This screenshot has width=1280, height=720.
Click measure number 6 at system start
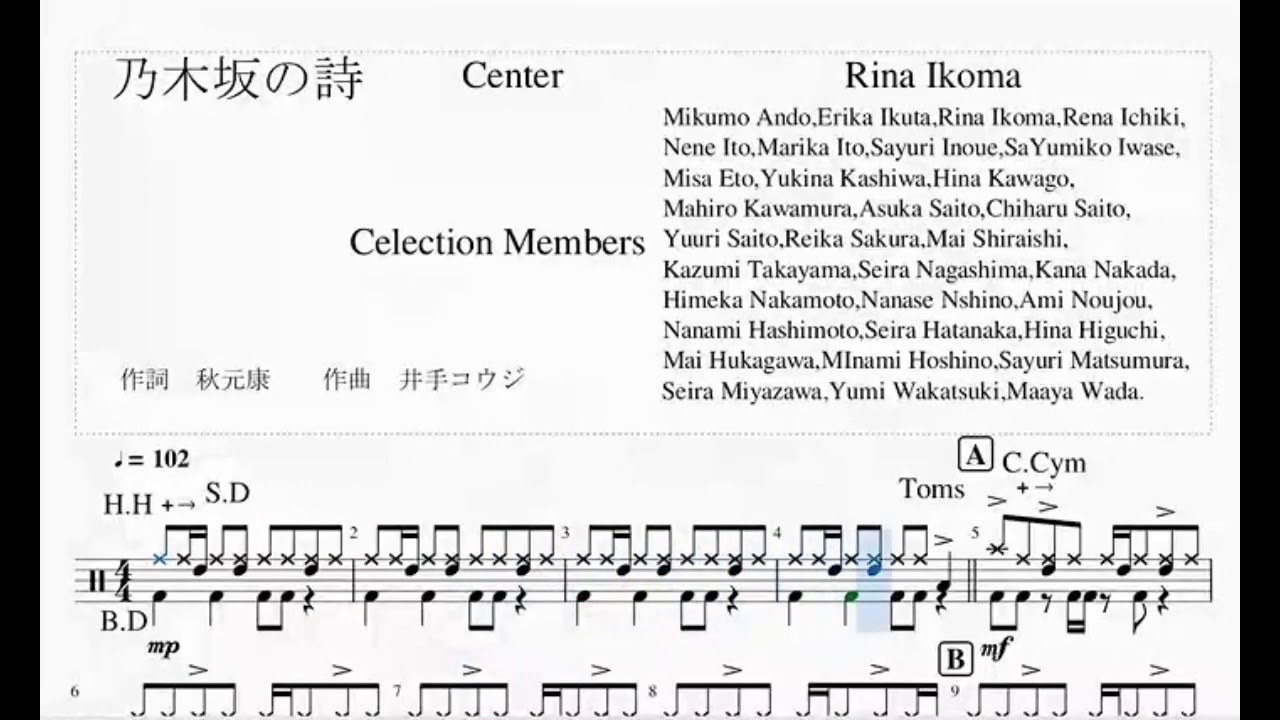coord(76,691)
